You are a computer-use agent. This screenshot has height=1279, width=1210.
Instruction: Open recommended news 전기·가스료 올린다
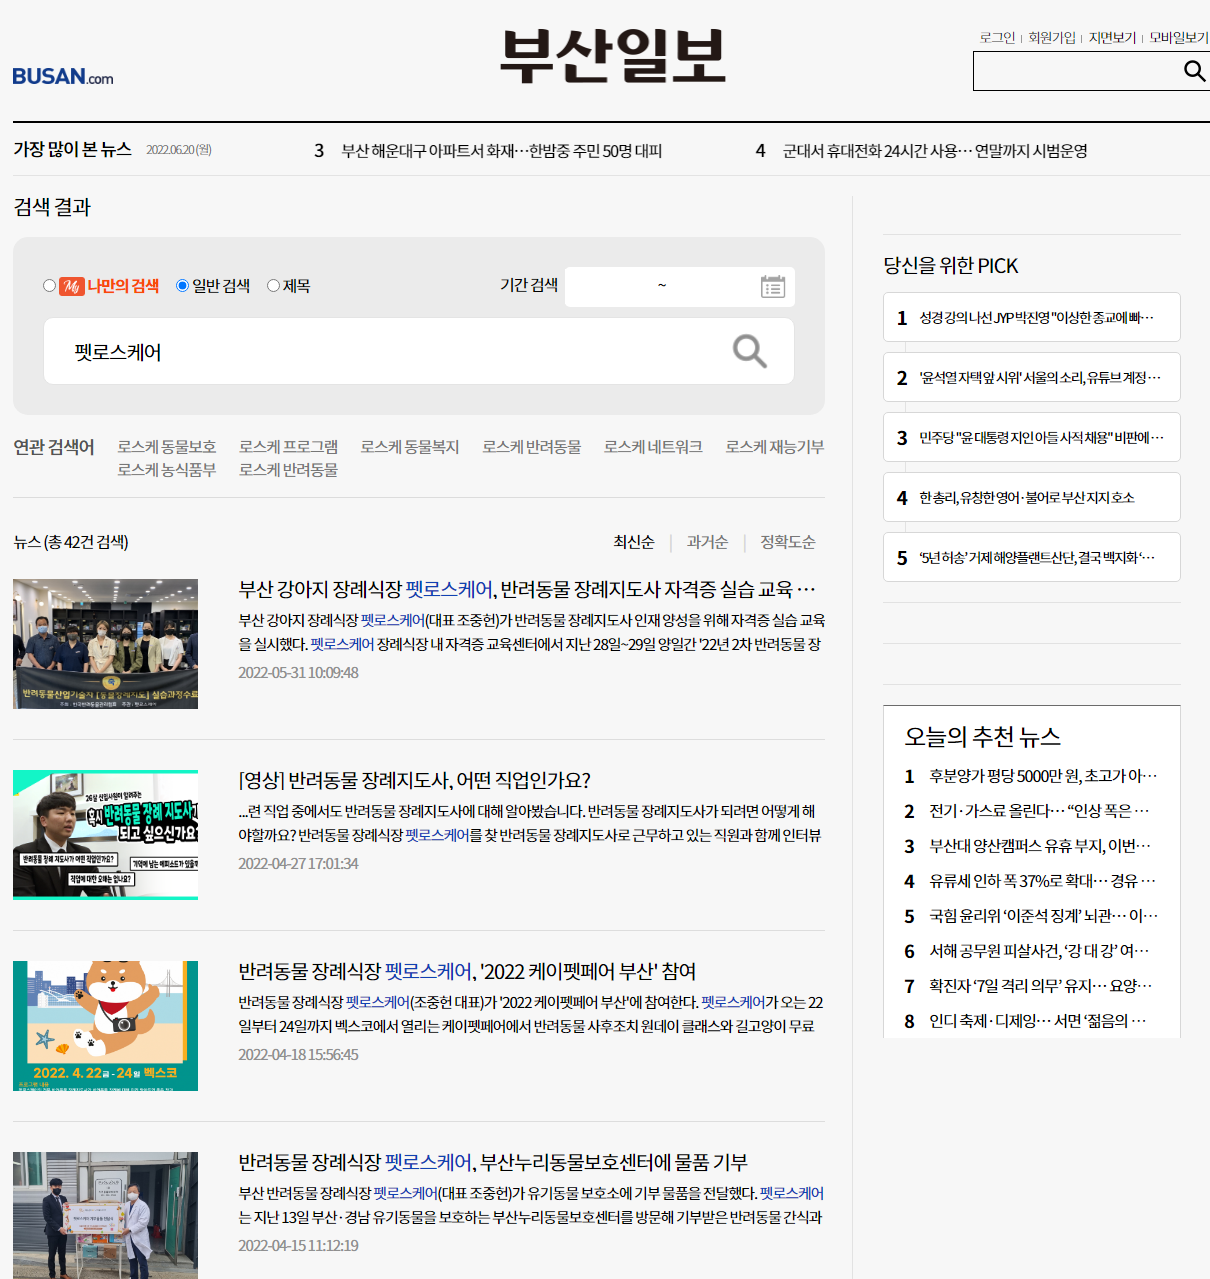coord(1039,811)
